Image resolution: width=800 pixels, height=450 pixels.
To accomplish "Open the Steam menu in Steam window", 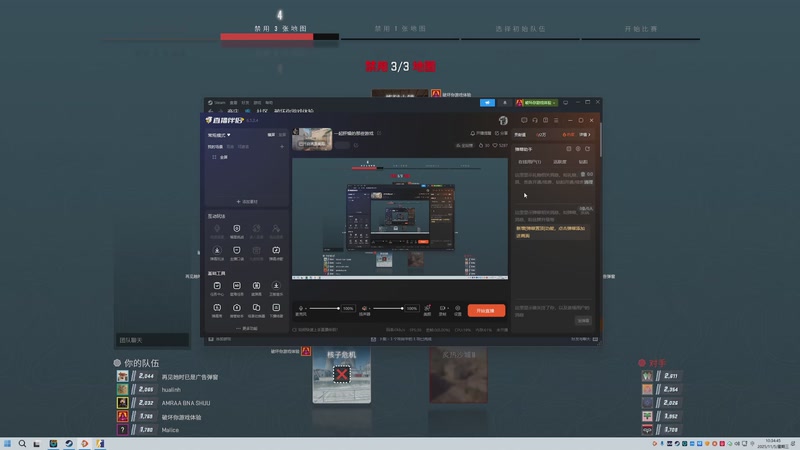I will [217, 103].
